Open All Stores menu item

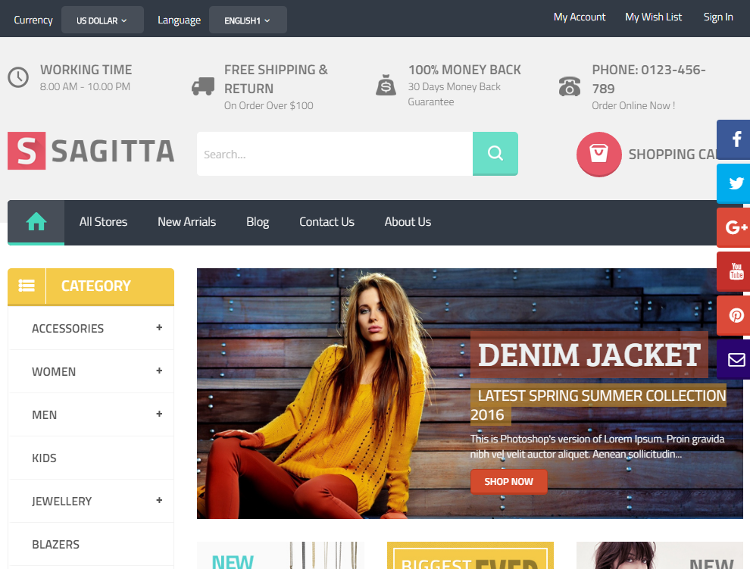point(103,222)
